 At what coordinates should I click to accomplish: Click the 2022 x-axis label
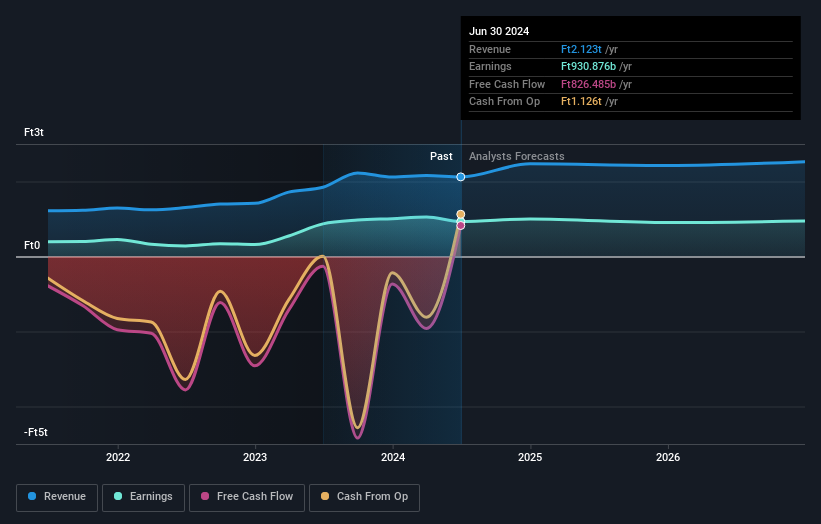point(118,458)
